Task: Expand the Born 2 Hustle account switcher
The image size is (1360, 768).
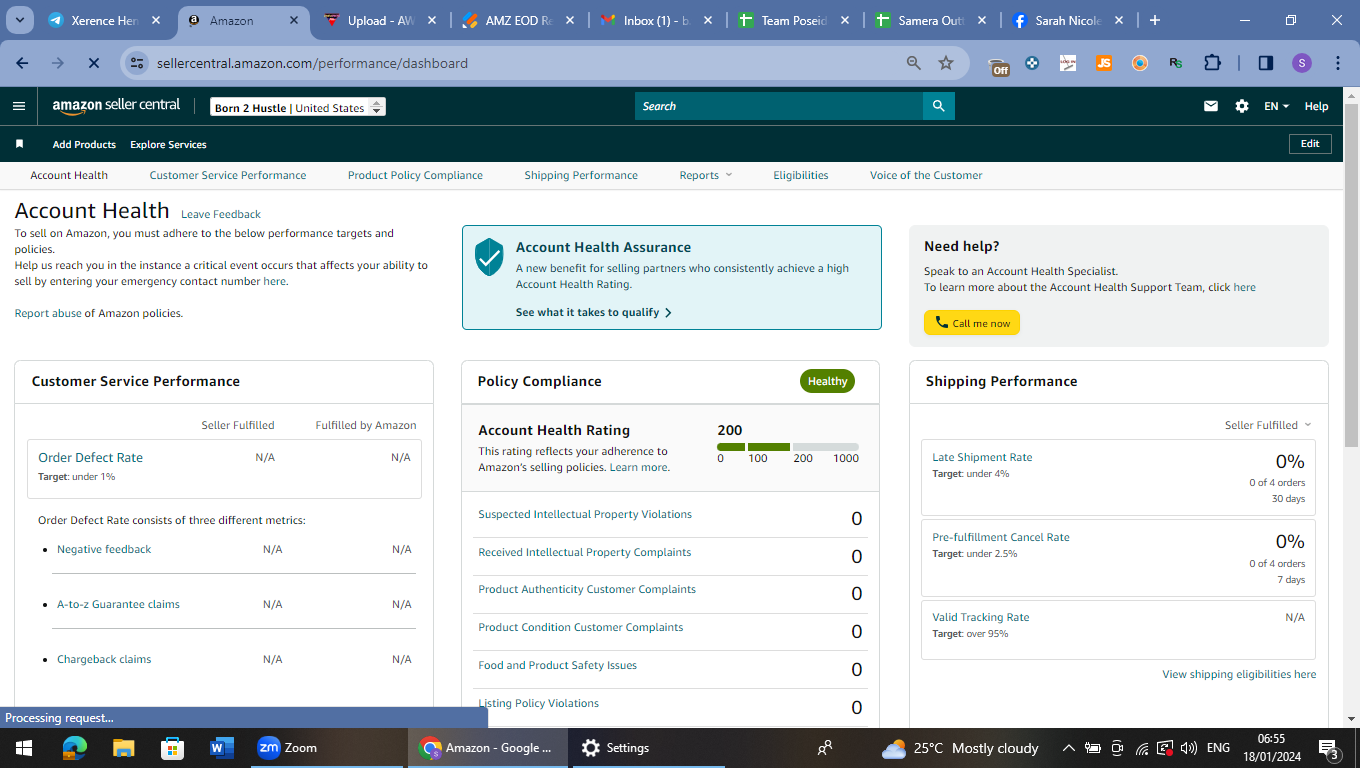Action: (x=298, y=107)
